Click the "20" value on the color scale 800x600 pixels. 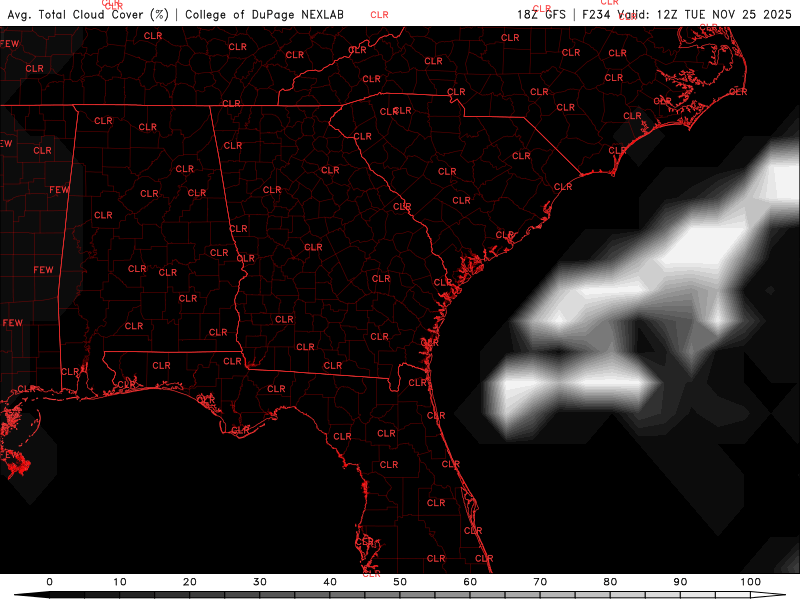pos(190,582)
